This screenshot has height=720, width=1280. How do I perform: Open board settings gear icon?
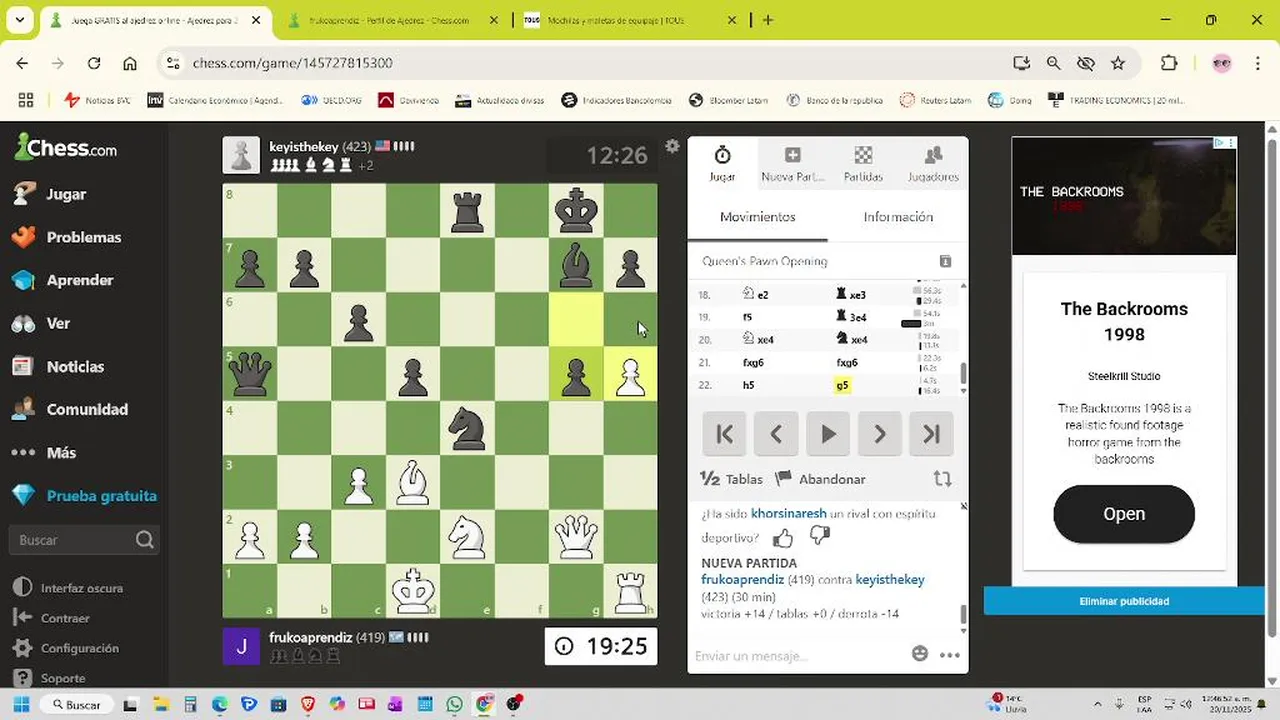pyautogui.click(x=672, y=146)
